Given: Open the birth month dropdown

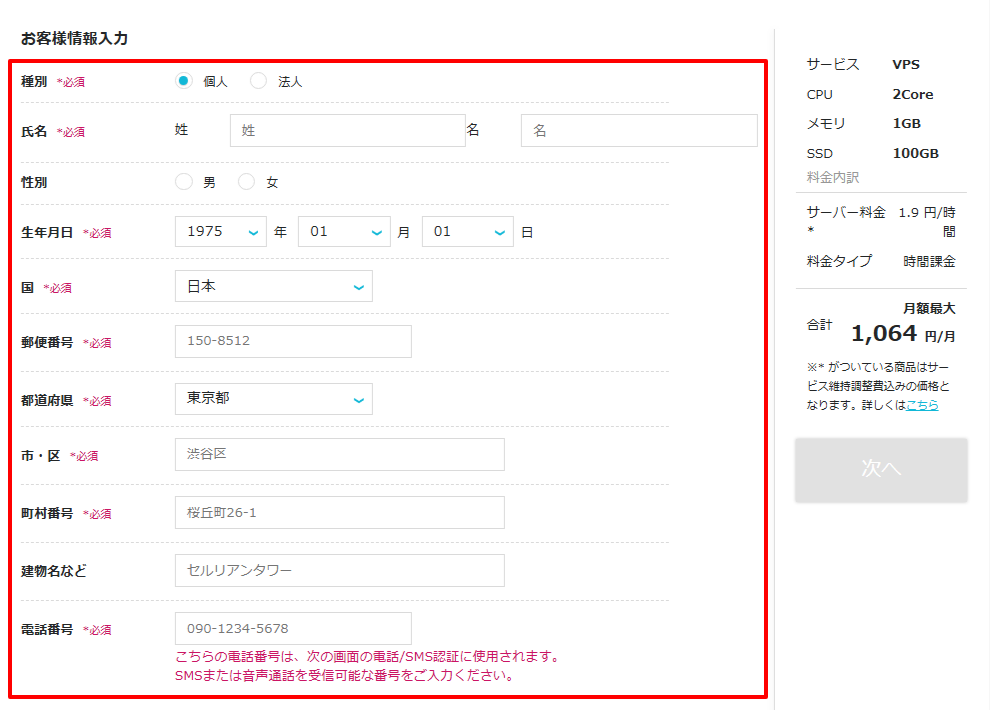Looking at the screenshot, I should click(x=343, y=232).
